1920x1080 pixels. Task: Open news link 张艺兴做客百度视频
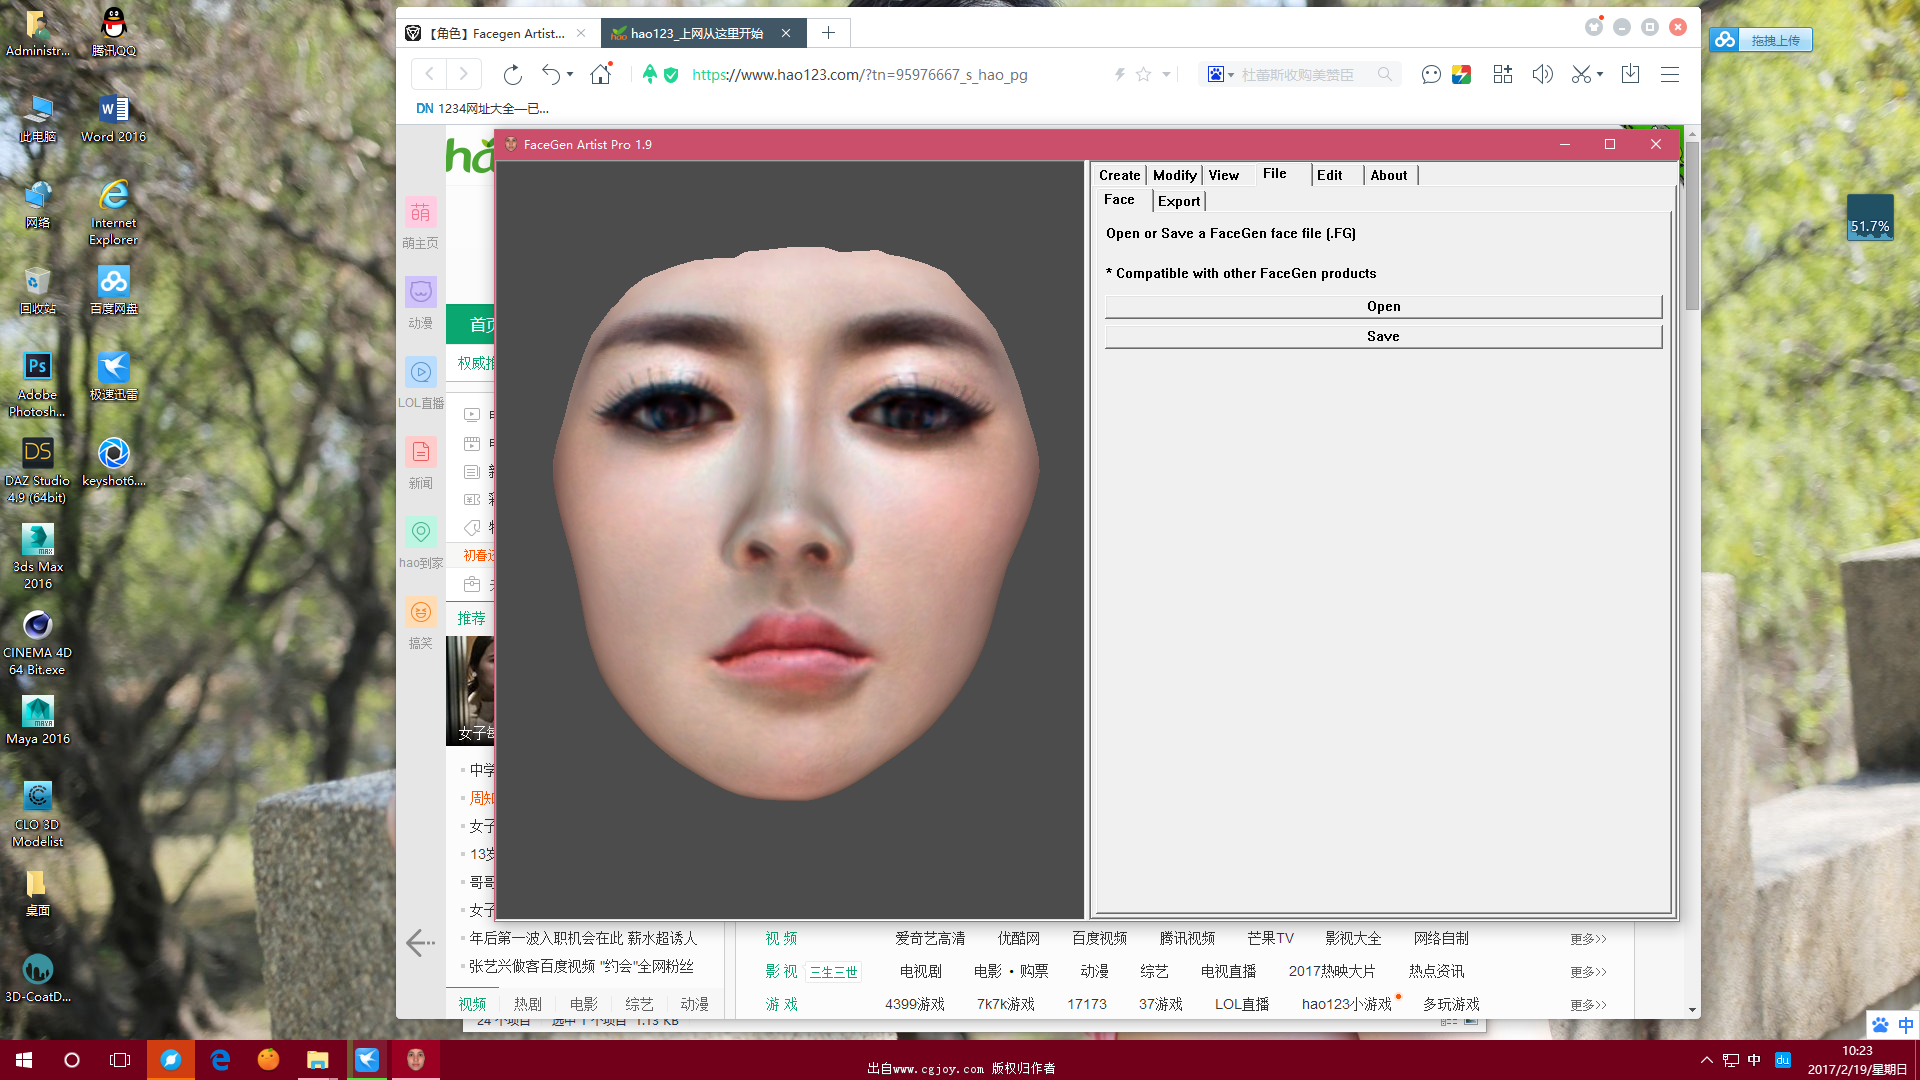click(x=580, y=966)
